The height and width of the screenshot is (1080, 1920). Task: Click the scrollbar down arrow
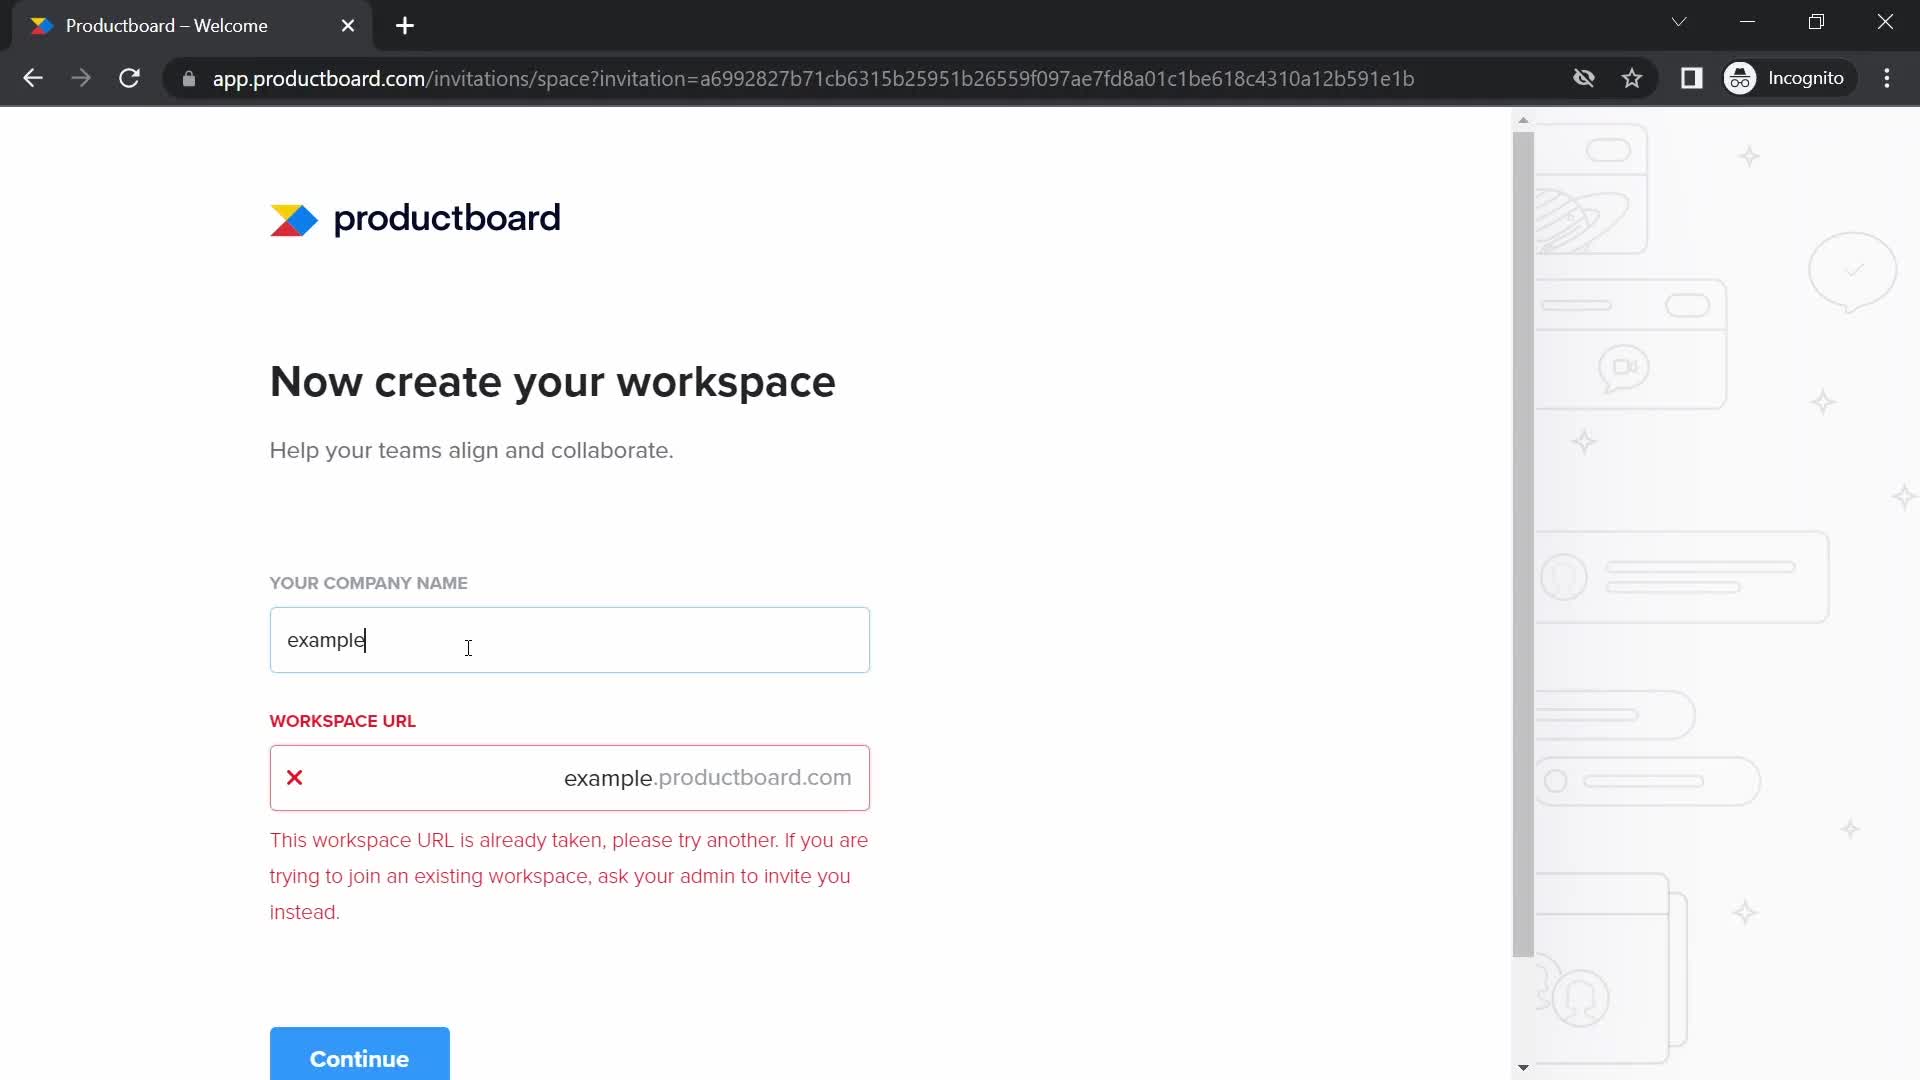1523,1068
